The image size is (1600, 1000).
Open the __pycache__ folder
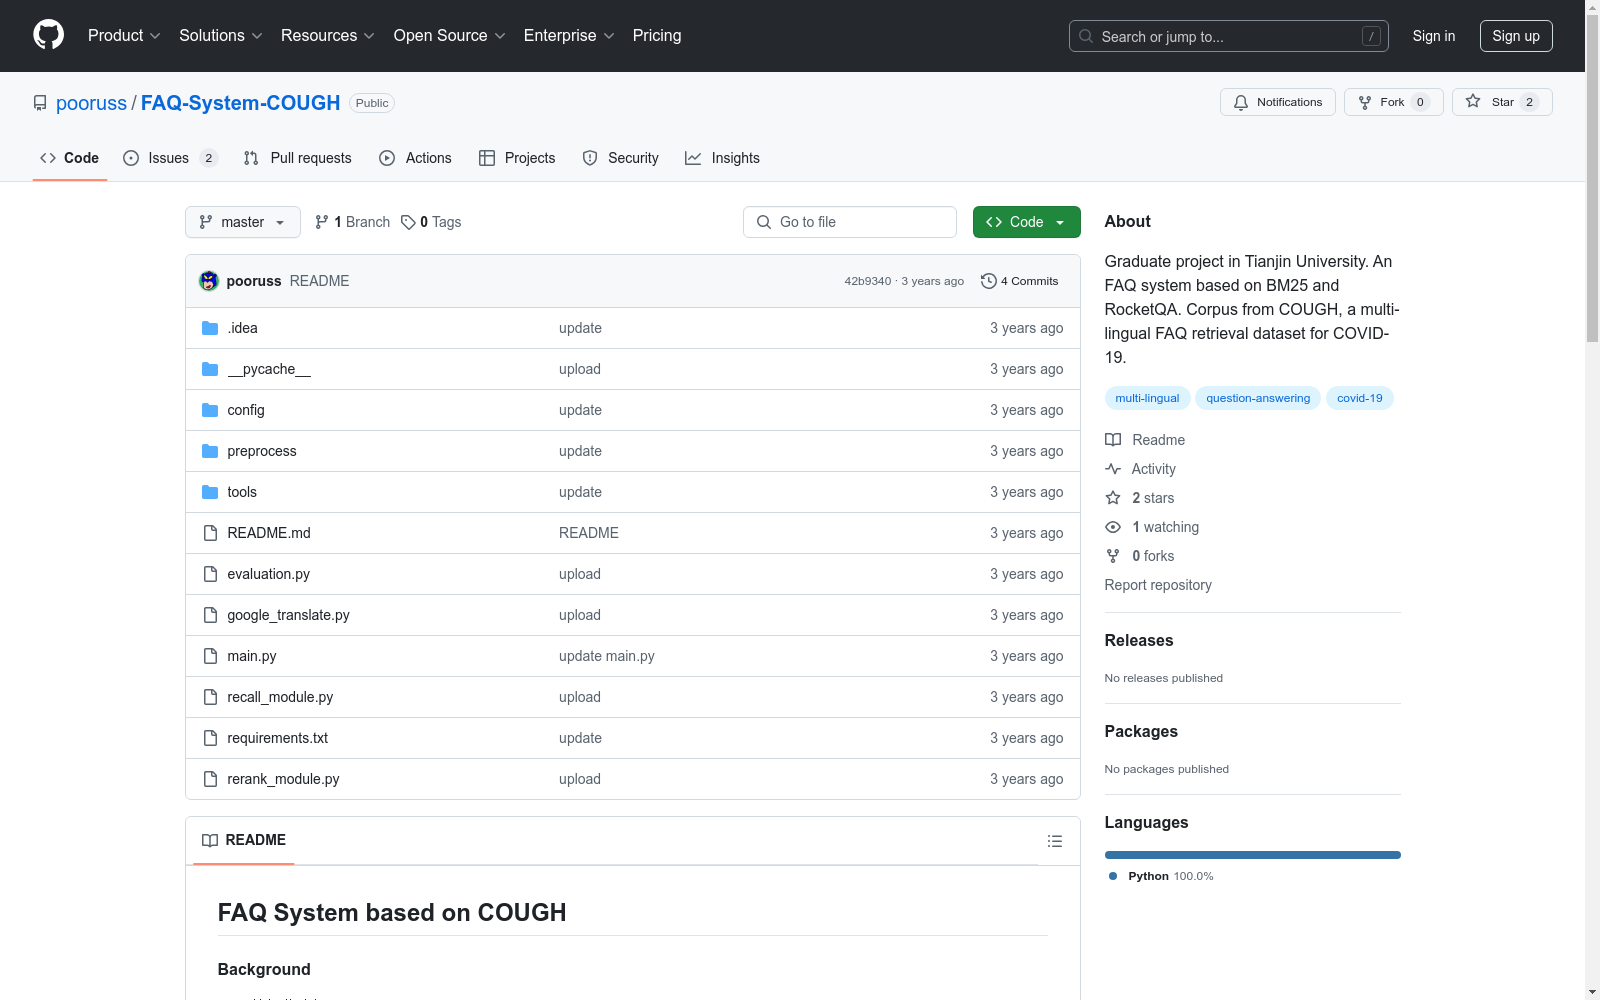[269, 369]
